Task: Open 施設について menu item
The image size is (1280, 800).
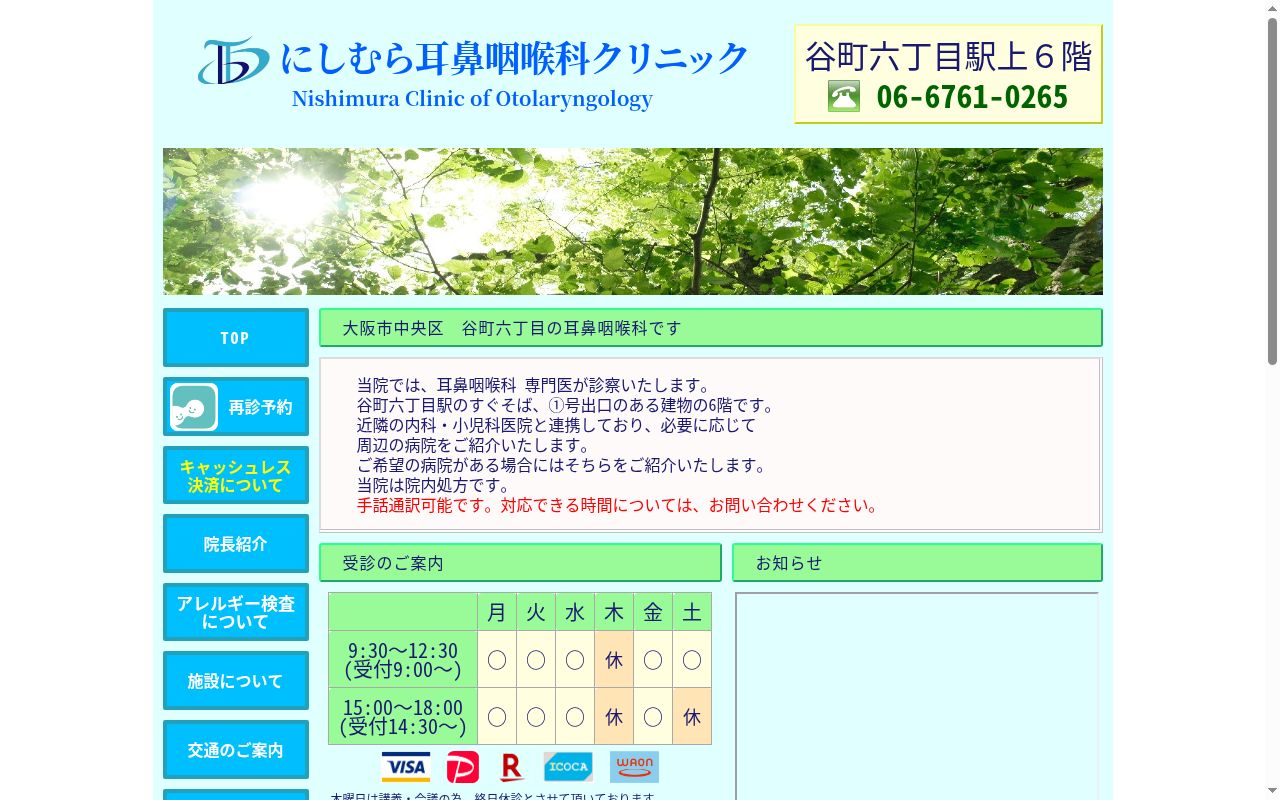Action: [x=236, y=681]
